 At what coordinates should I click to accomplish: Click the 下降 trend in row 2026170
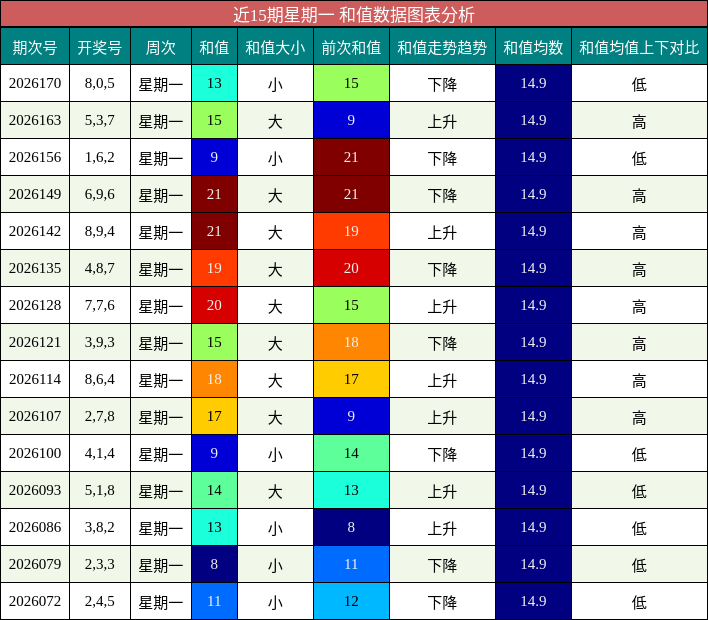(442, 84)
